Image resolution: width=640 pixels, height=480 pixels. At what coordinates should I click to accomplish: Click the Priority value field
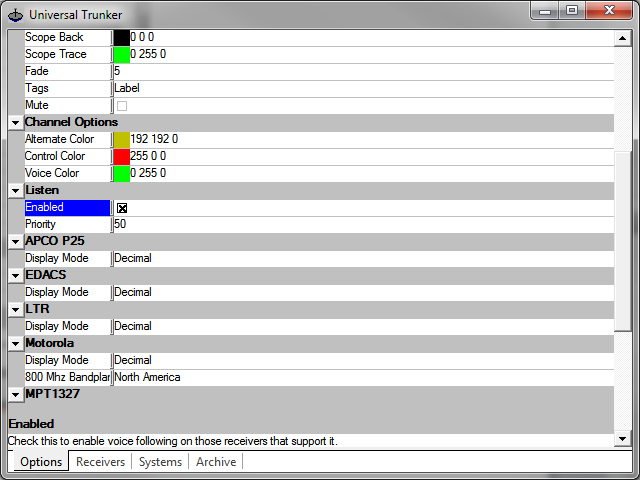click(360, 225)
